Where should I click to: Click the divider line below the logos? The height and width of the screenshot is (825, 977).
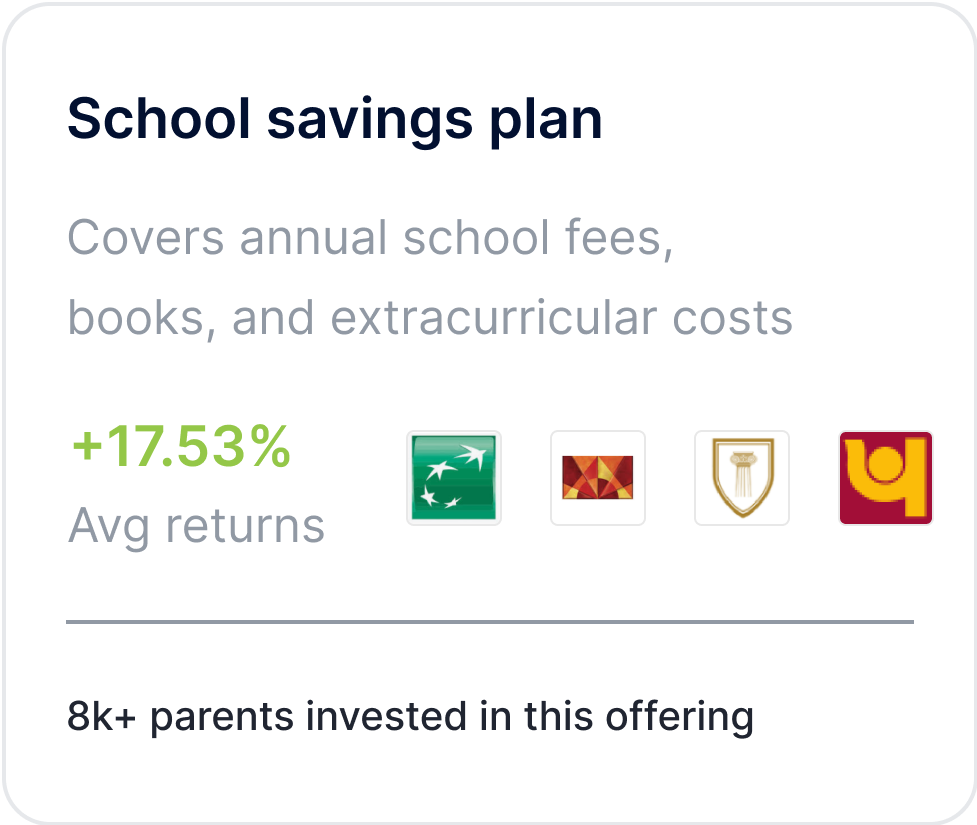coord(489,620)
